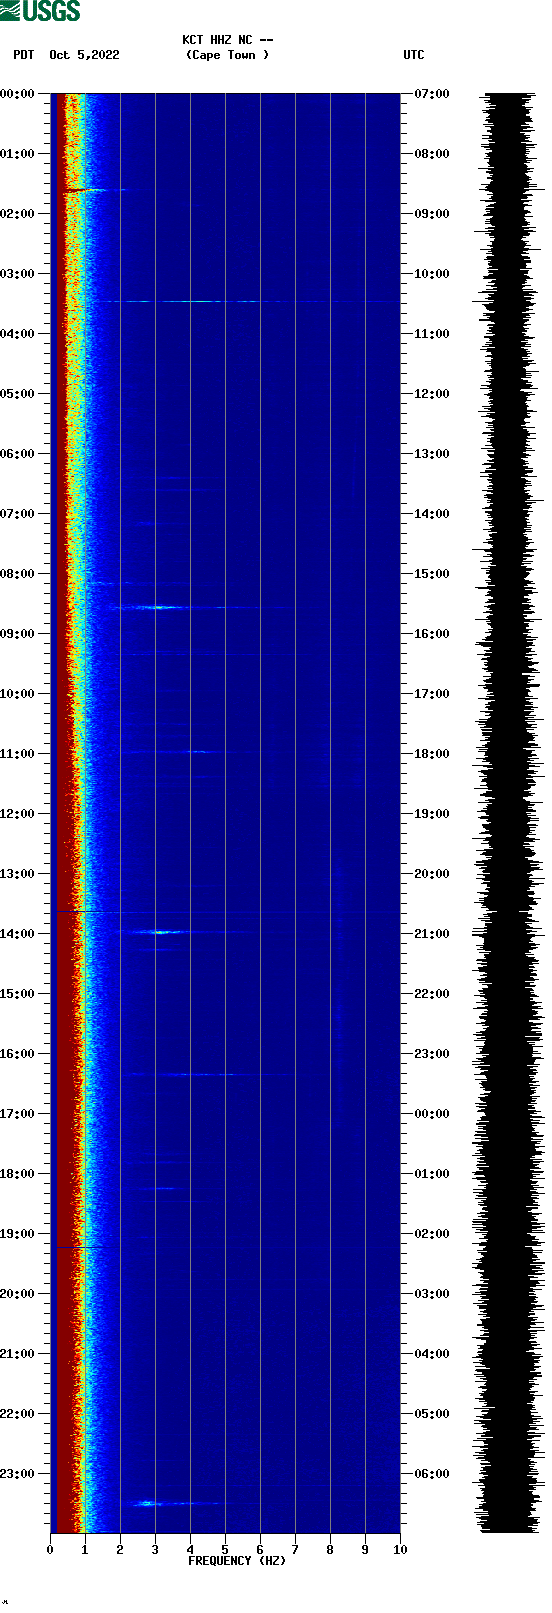Click the PDT time label '00:00'
The width and height of the screenshot is (552, 1613).
(x=18, y=94)
